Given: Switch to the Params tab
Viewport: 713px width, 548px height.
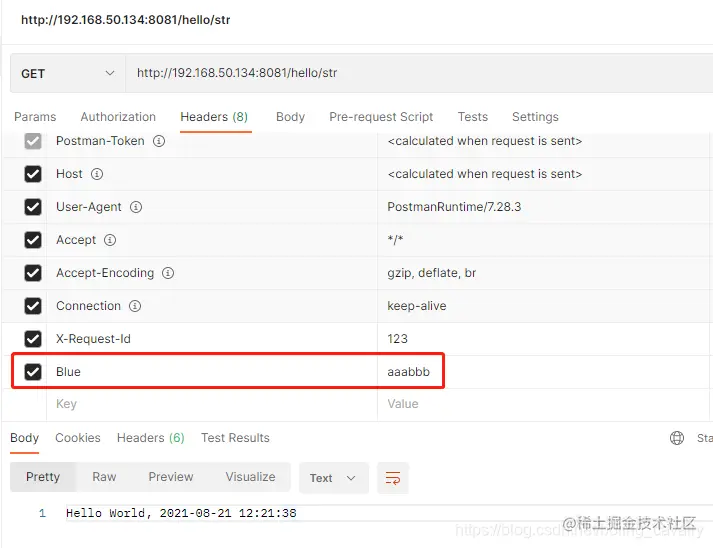Looking at the screenshot, I should coord(35,117).
